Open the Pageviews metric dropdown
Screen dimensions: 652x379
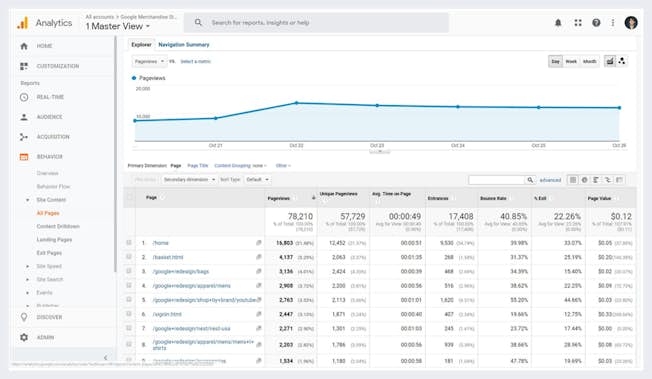(x=150, y=62)
